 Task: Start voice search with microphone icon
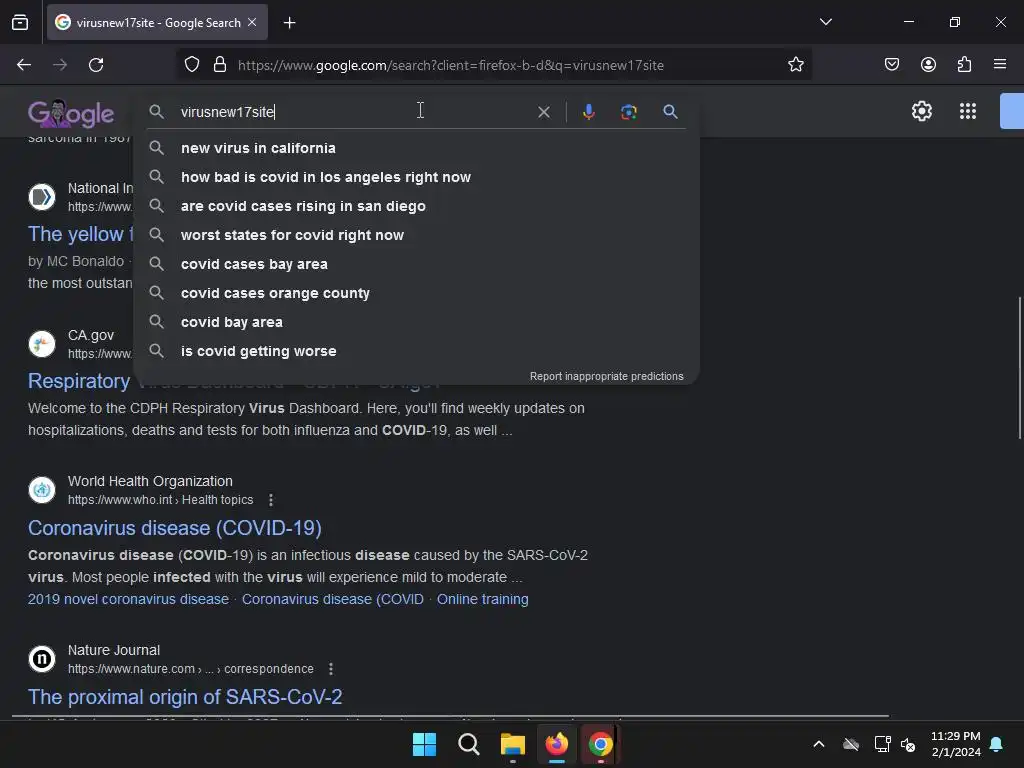coord(588,112)
